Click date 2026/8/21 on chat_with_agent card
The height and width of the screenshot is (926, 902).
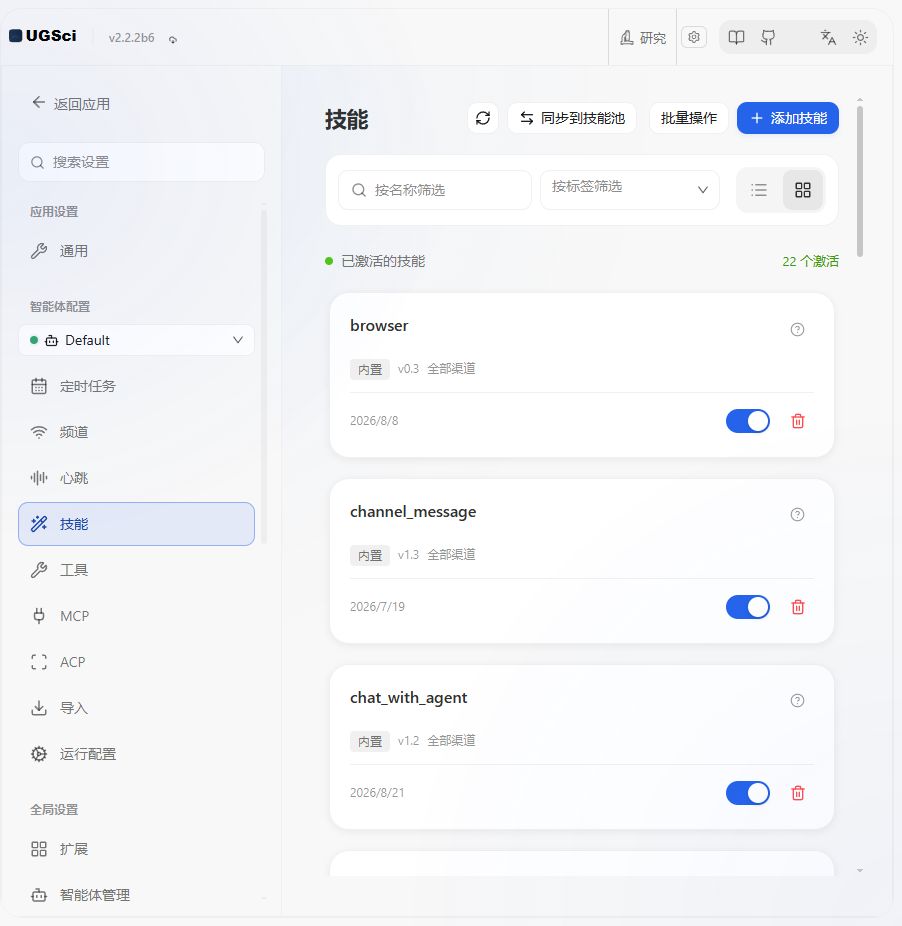pyautogui.click(x=377, y=793)
